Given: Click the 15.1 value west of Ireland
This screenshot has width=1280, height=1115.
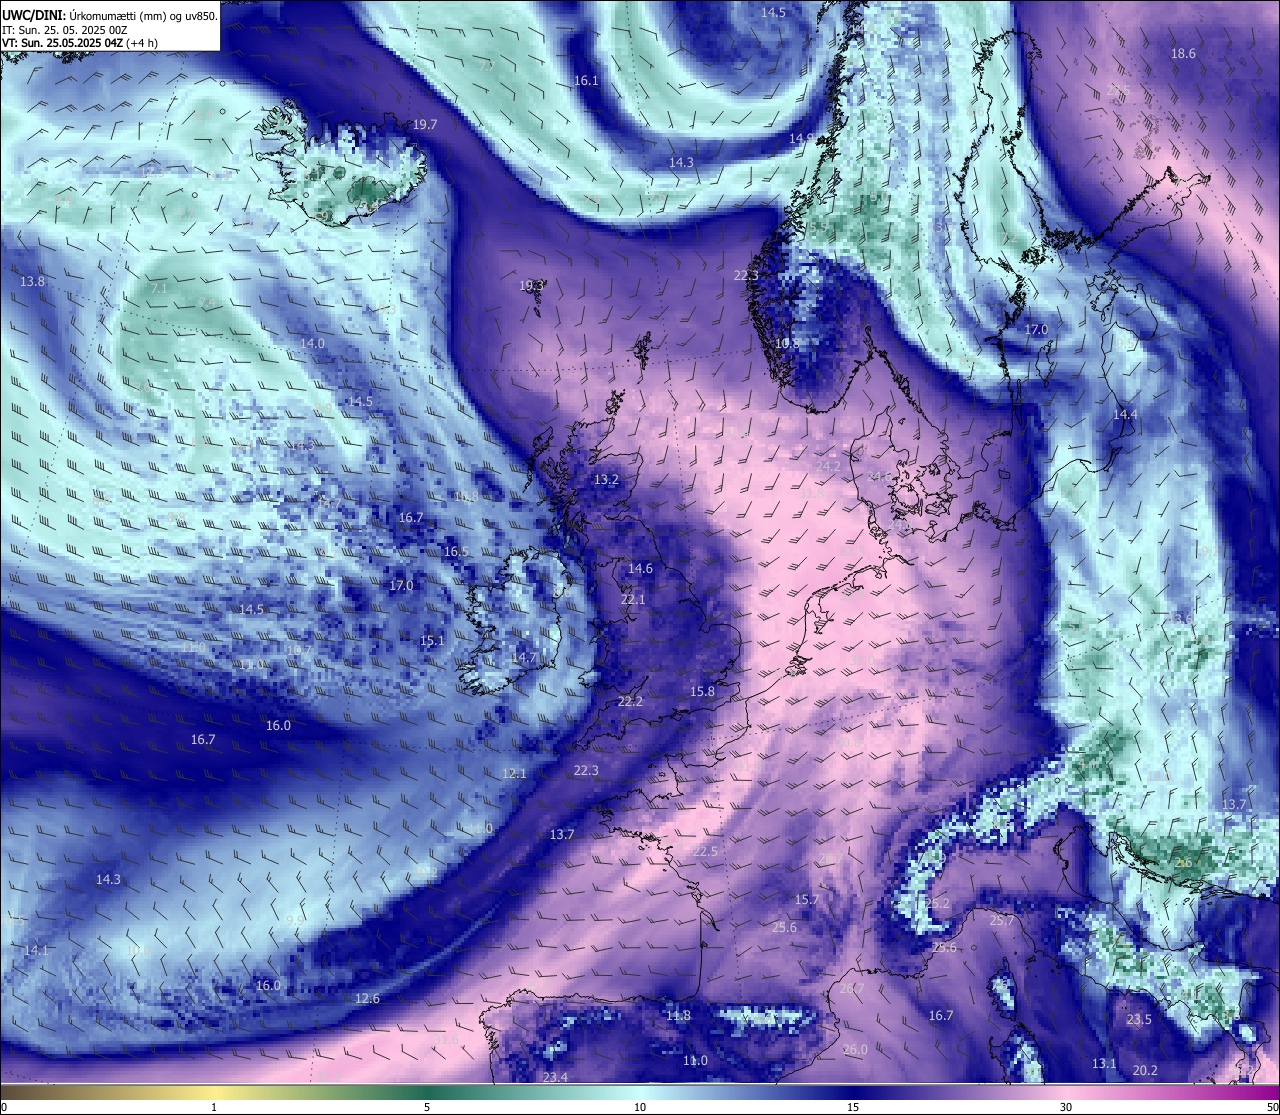Looking at the screenshot, I should point(432,642).
